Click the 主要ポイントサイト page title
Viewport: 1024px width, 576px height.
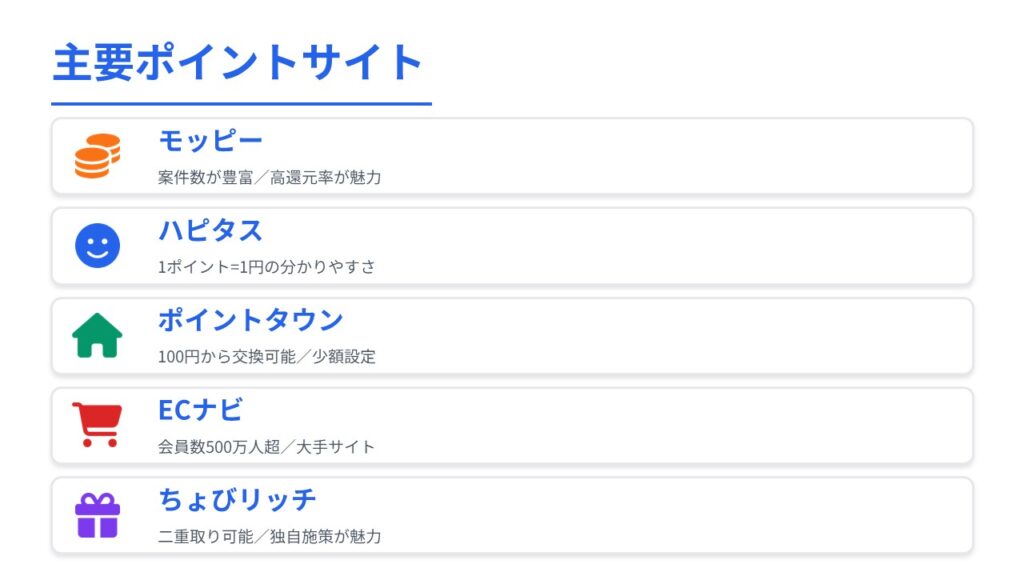click(238, 63)
